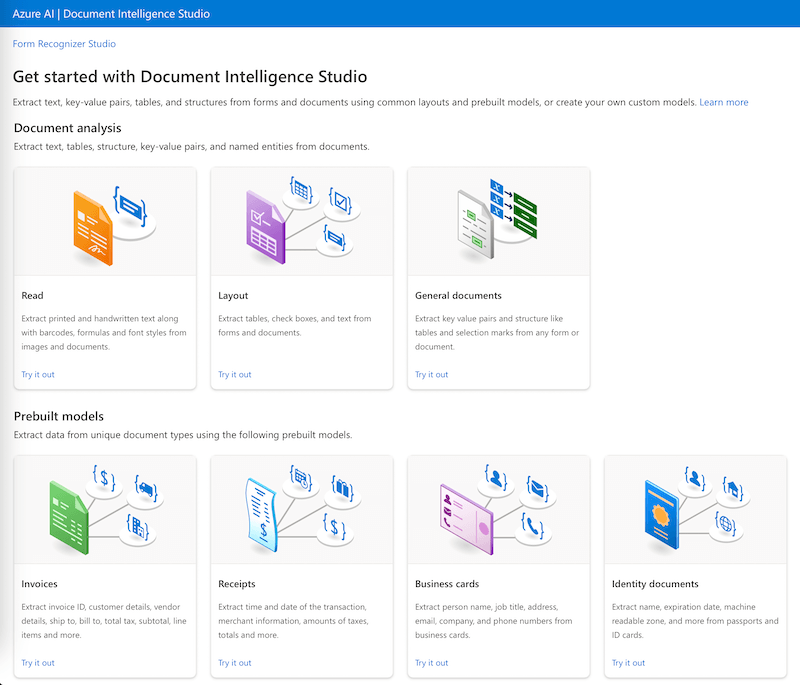Select the Receipts card title
This screenshot has width=800, height=685.
[x=237, y=584]
